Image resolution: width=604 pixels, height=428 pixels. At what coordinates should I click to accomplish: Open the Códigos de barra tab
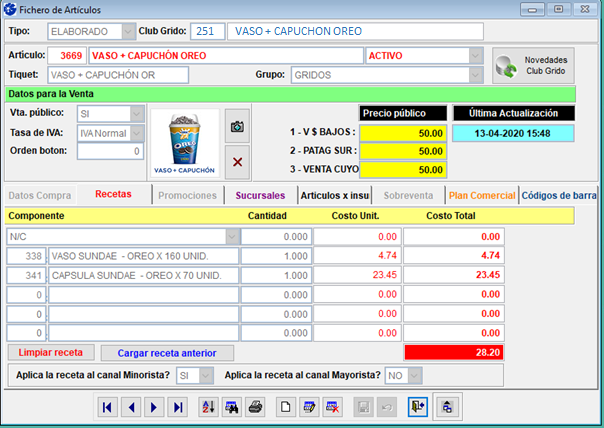[x=559, y=196]
